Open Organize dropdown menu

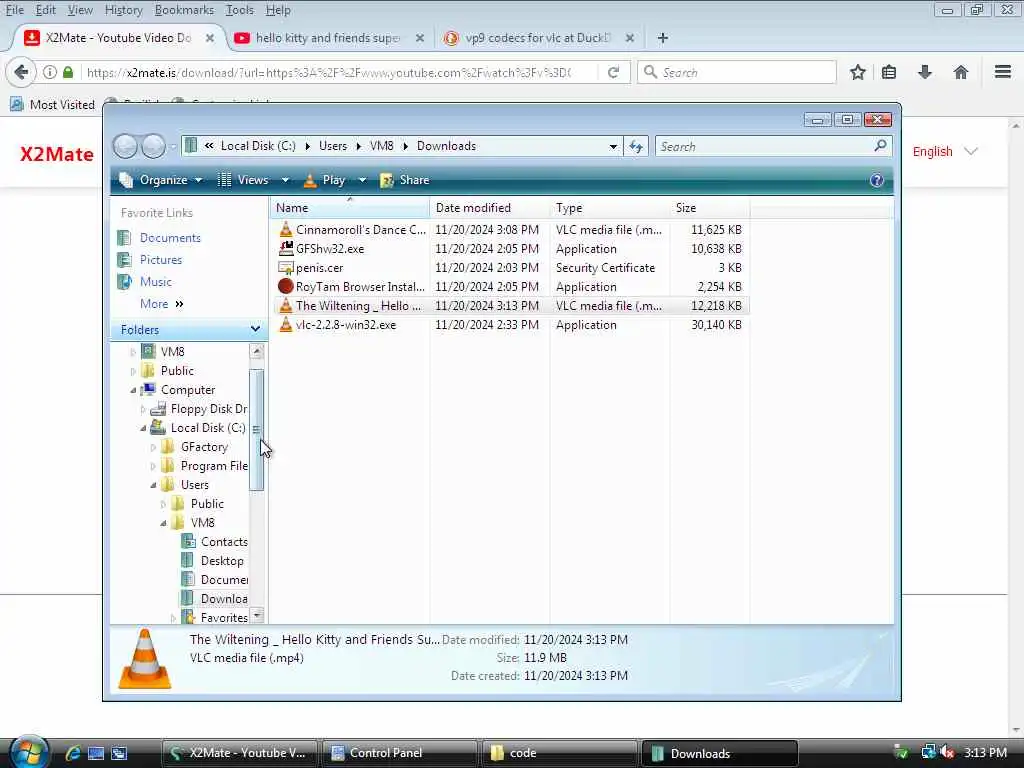pos(161,180)
